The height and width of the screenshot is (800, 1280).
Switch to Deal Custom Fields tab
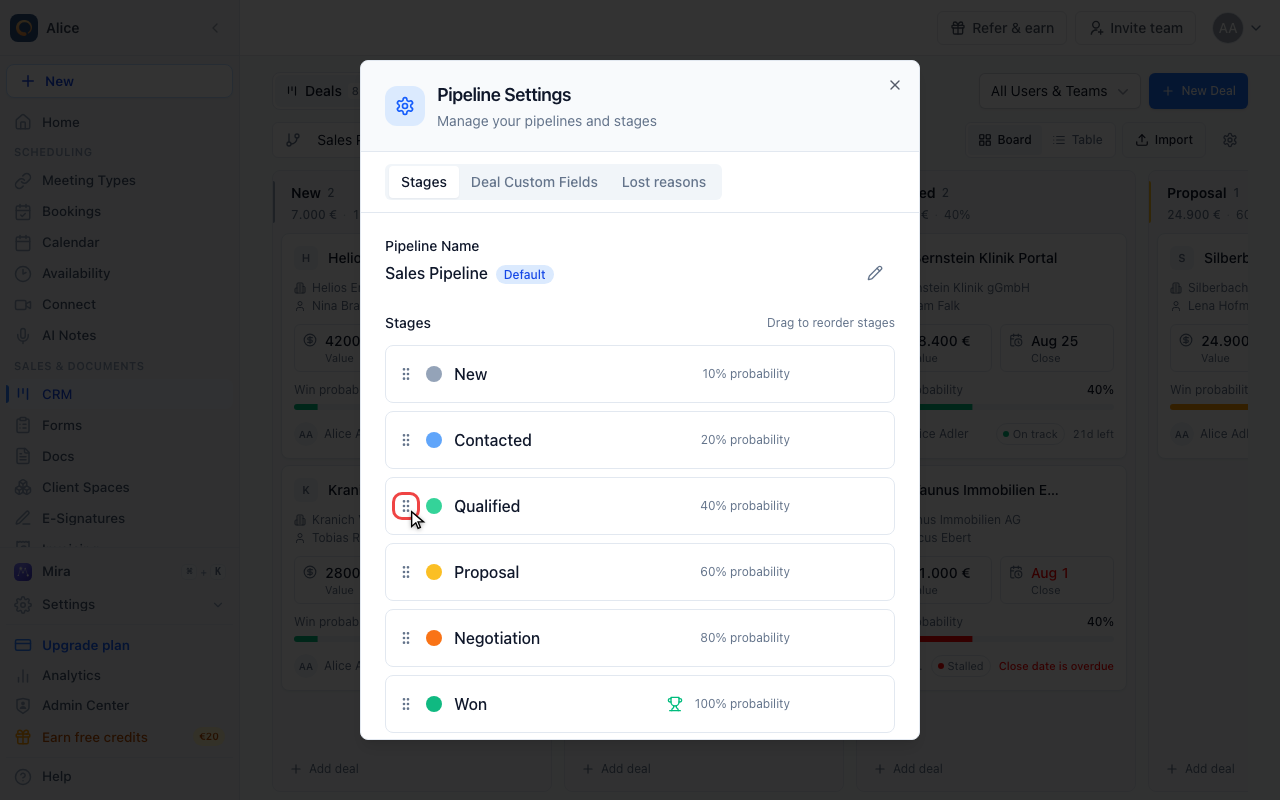534,182
